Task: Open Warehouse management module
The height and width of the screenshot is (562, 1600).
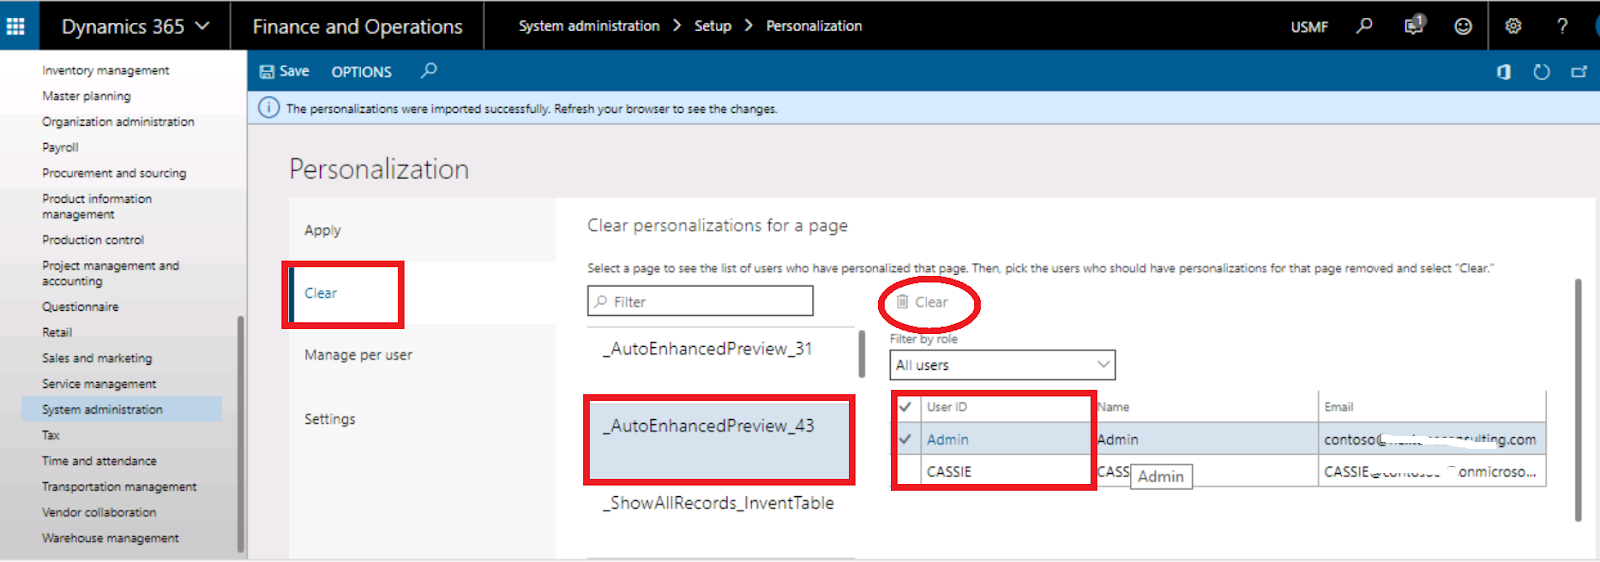Action: pos(110,538)
